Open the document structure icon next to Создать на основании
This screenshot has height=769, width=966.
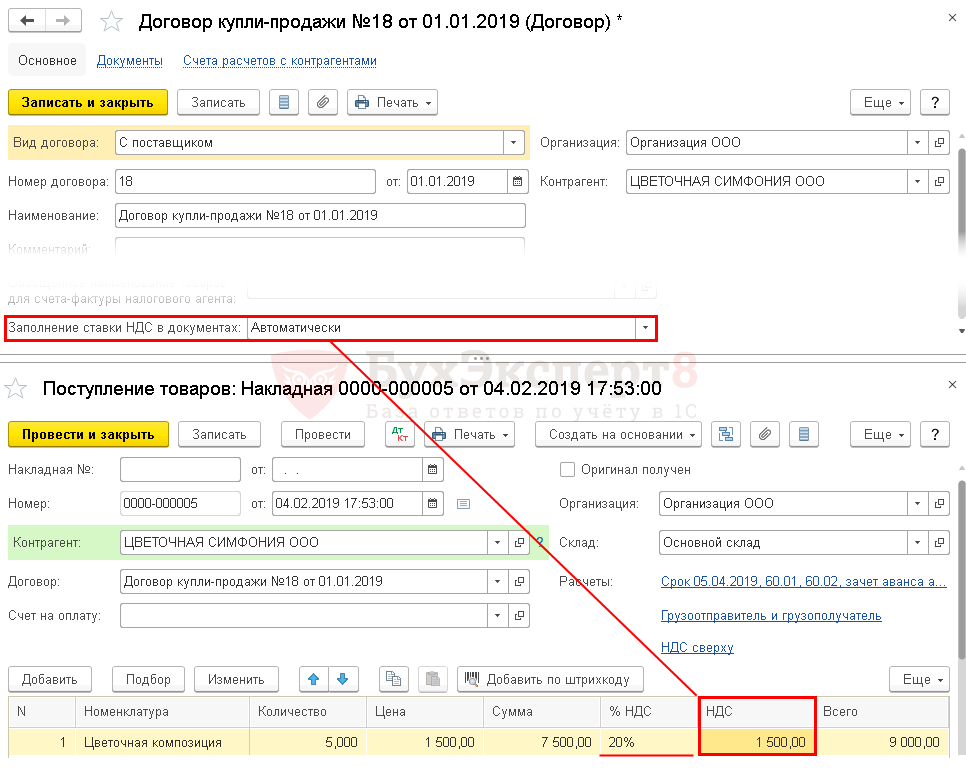point(726,434)
